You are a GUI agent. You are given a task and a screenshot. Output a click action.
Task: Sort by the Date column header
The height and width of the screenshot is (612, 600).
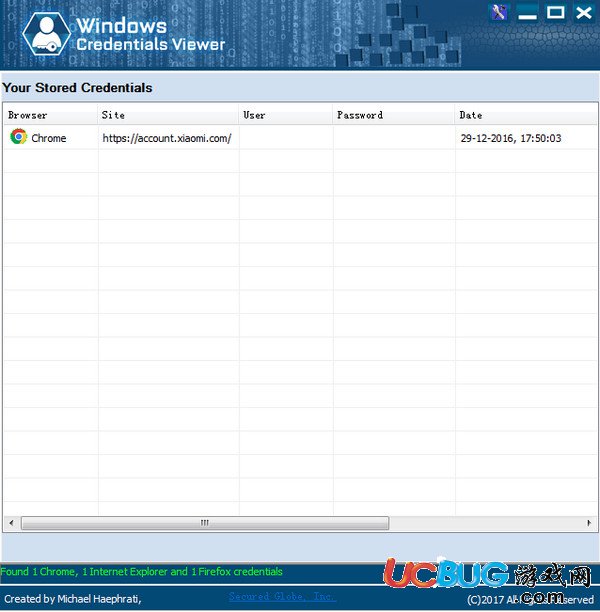[x=526, y=115]
